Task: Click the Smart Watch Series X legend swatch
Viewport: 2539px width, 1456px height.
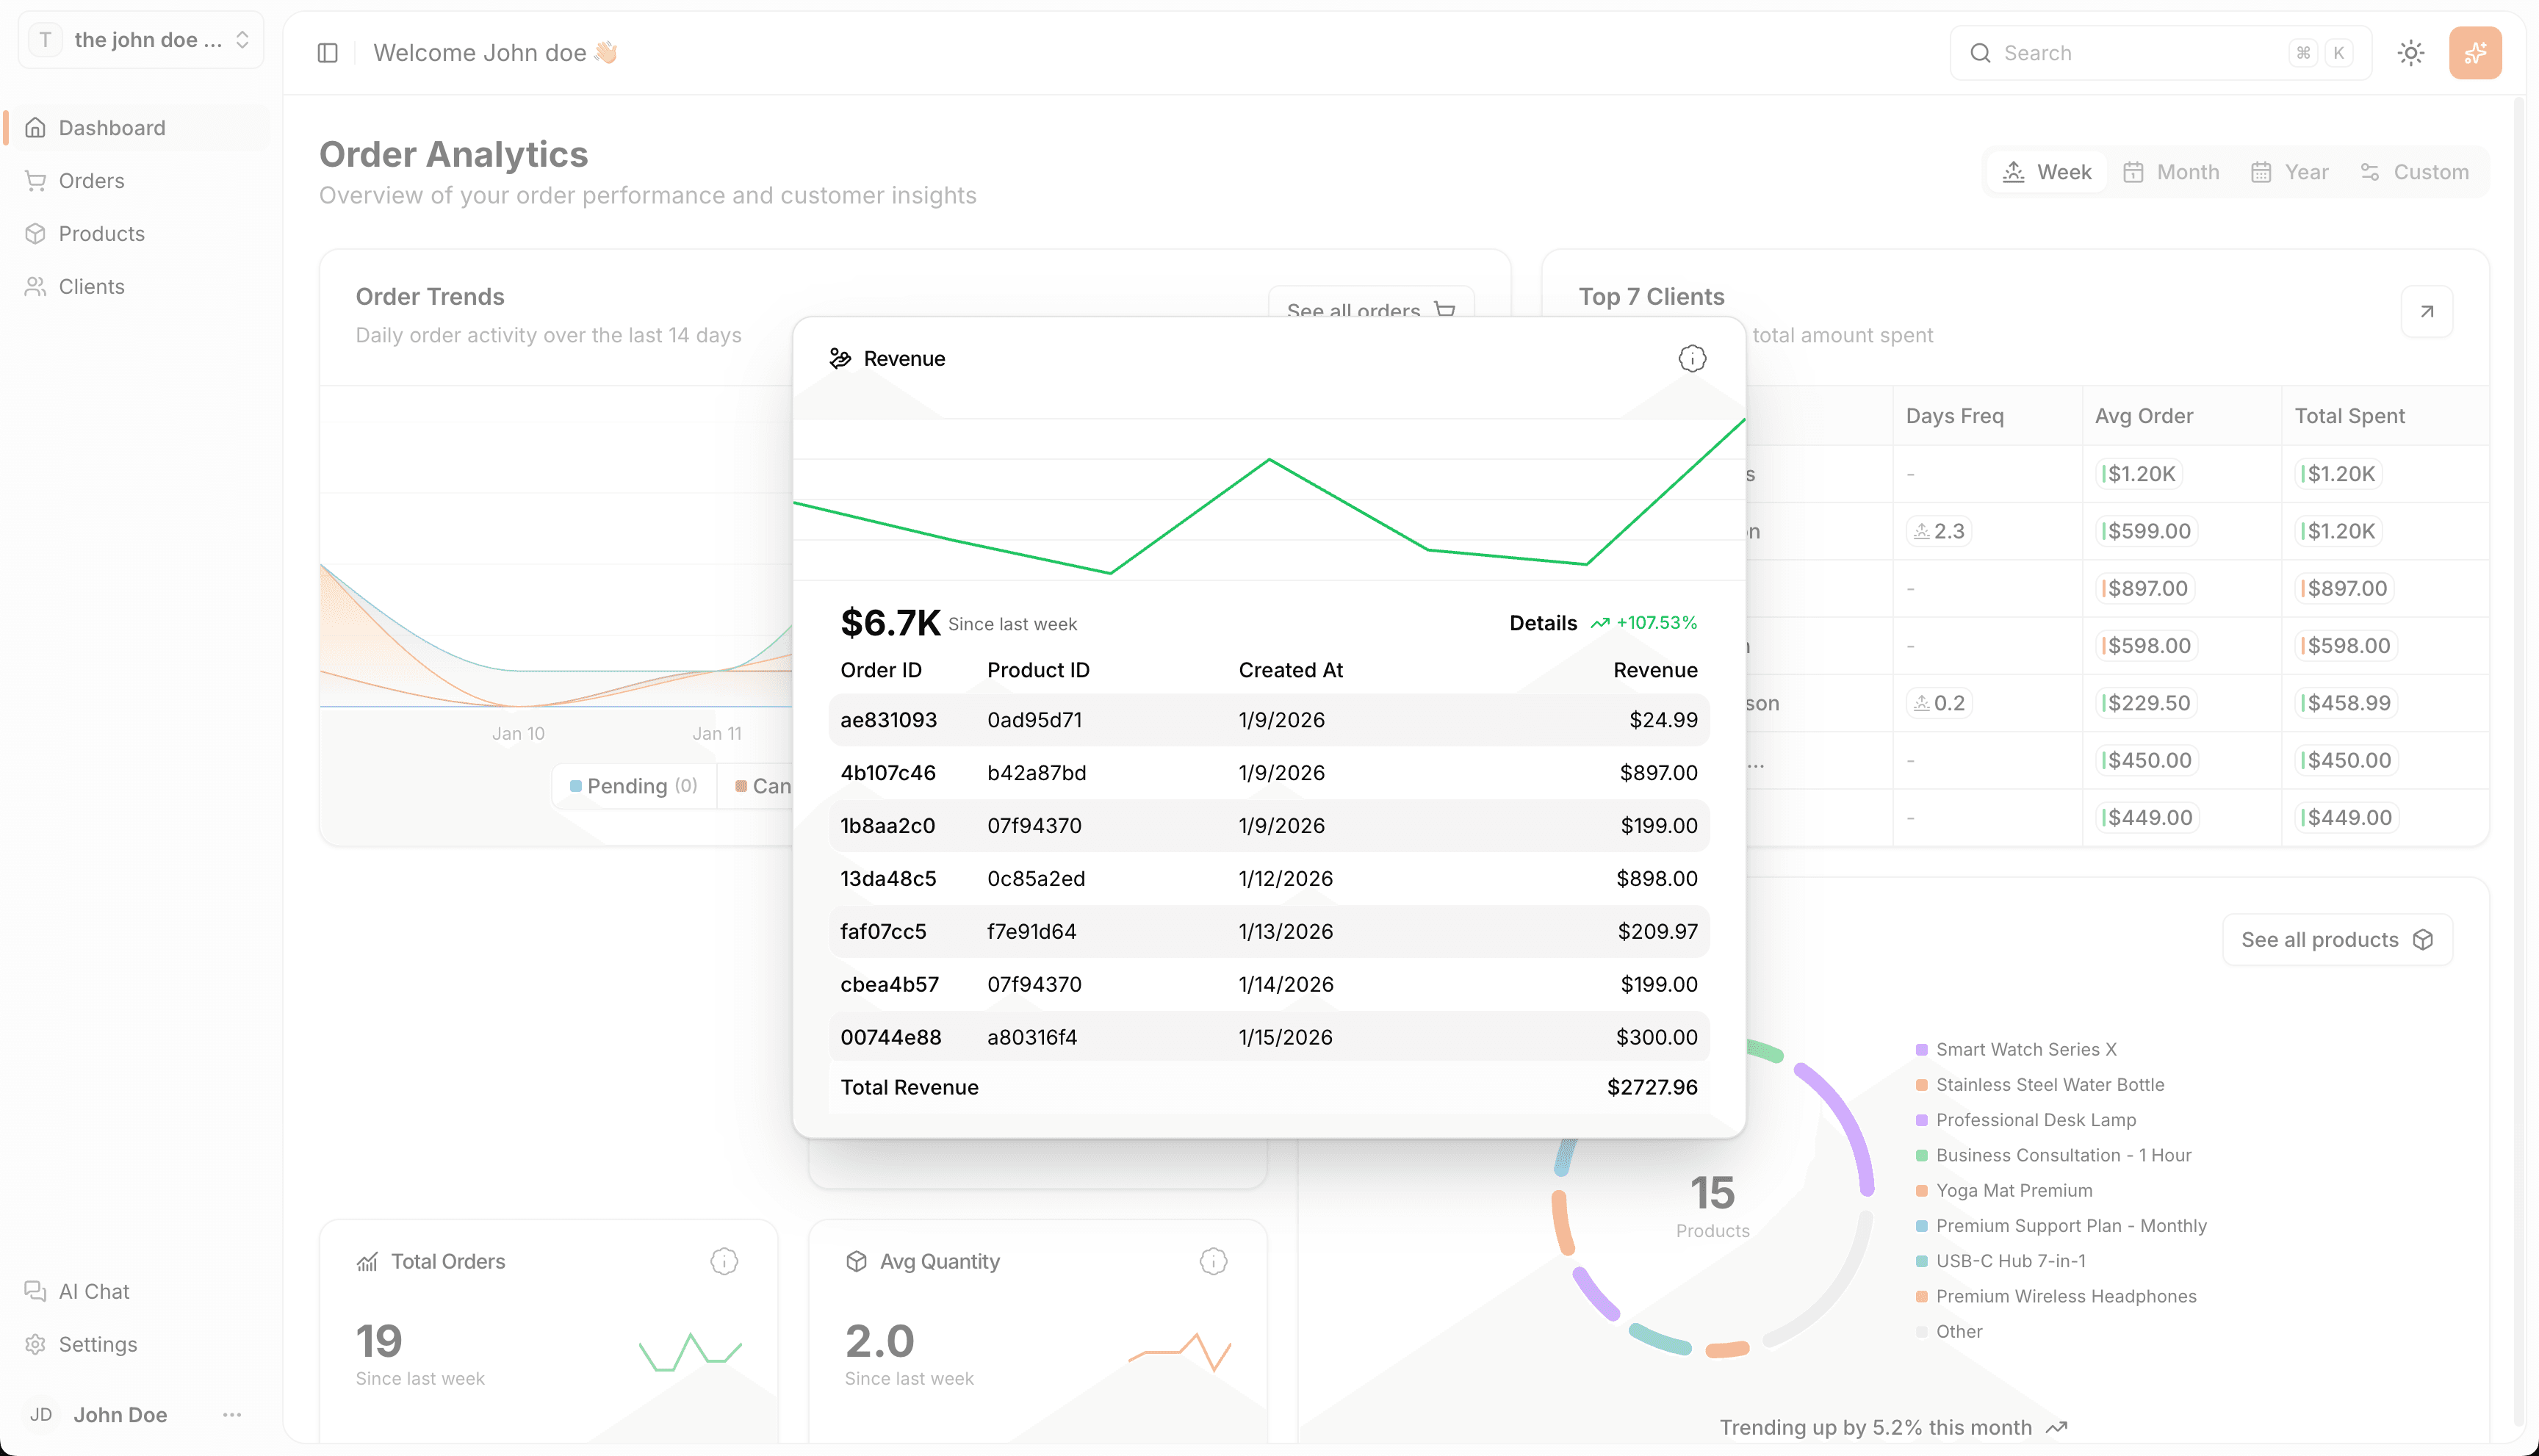Action: click(x=1921, y=1048)
